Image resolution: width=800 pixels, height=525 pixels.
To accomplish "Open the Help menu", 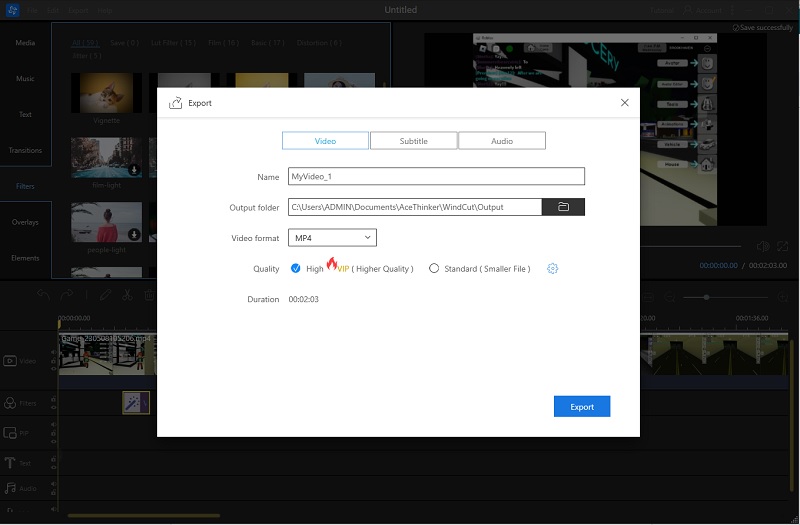I will 105,10.
